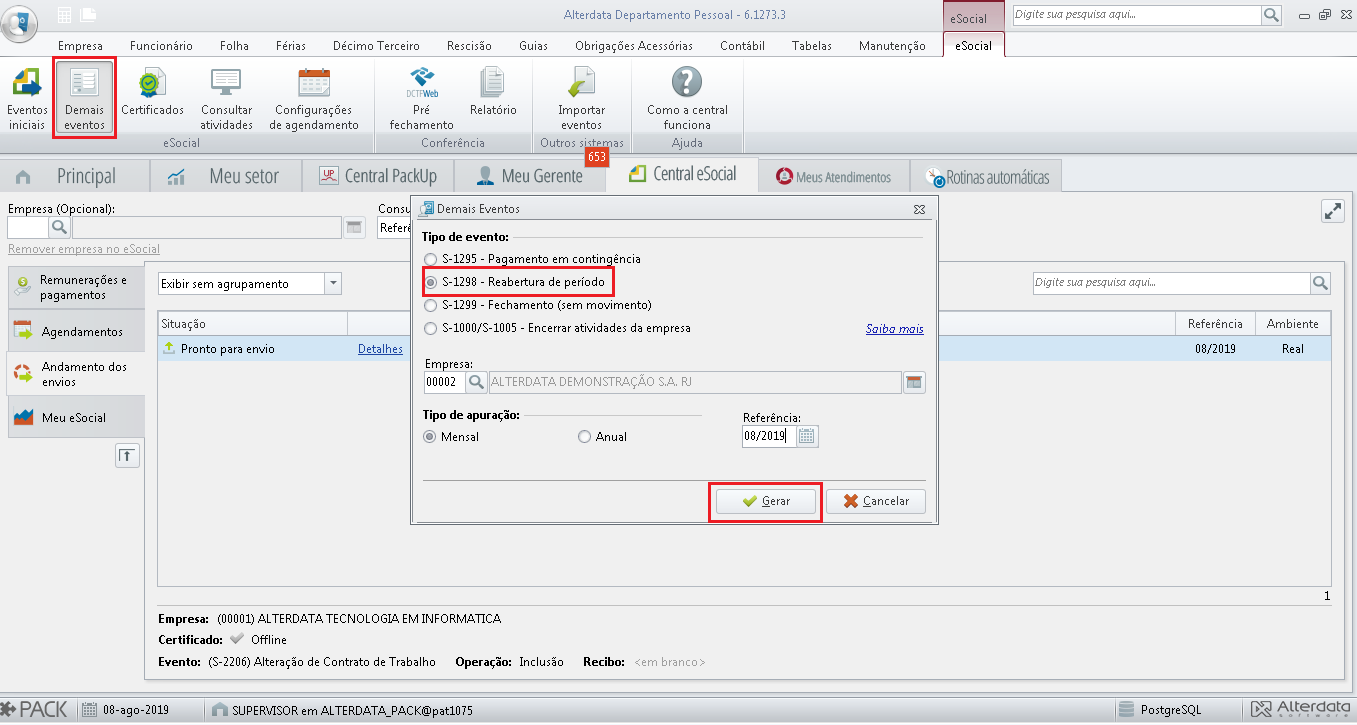Viewport: 1357px width, 725px height.
Task: Open Remunerações e pagamentos section
Action: [x=76, y=288]
